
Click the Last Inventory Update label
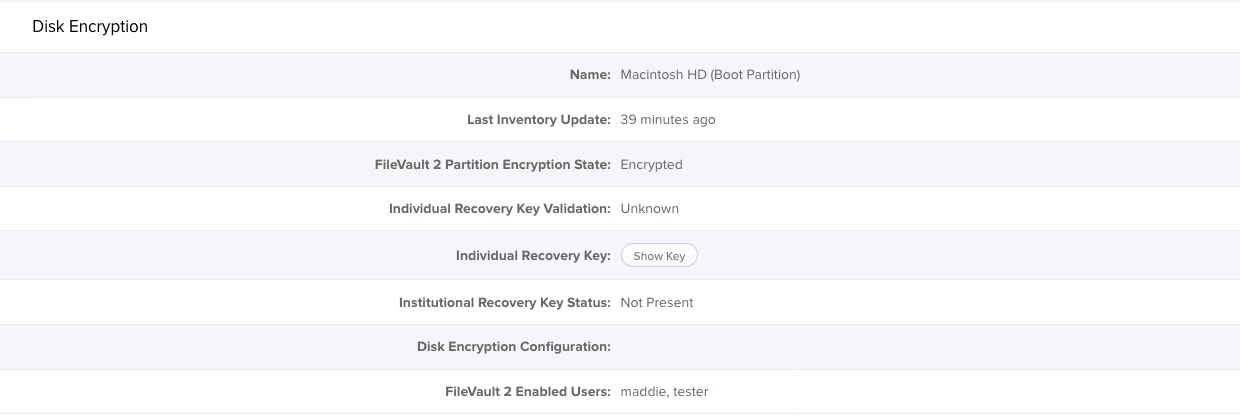[x=538, y=119]
